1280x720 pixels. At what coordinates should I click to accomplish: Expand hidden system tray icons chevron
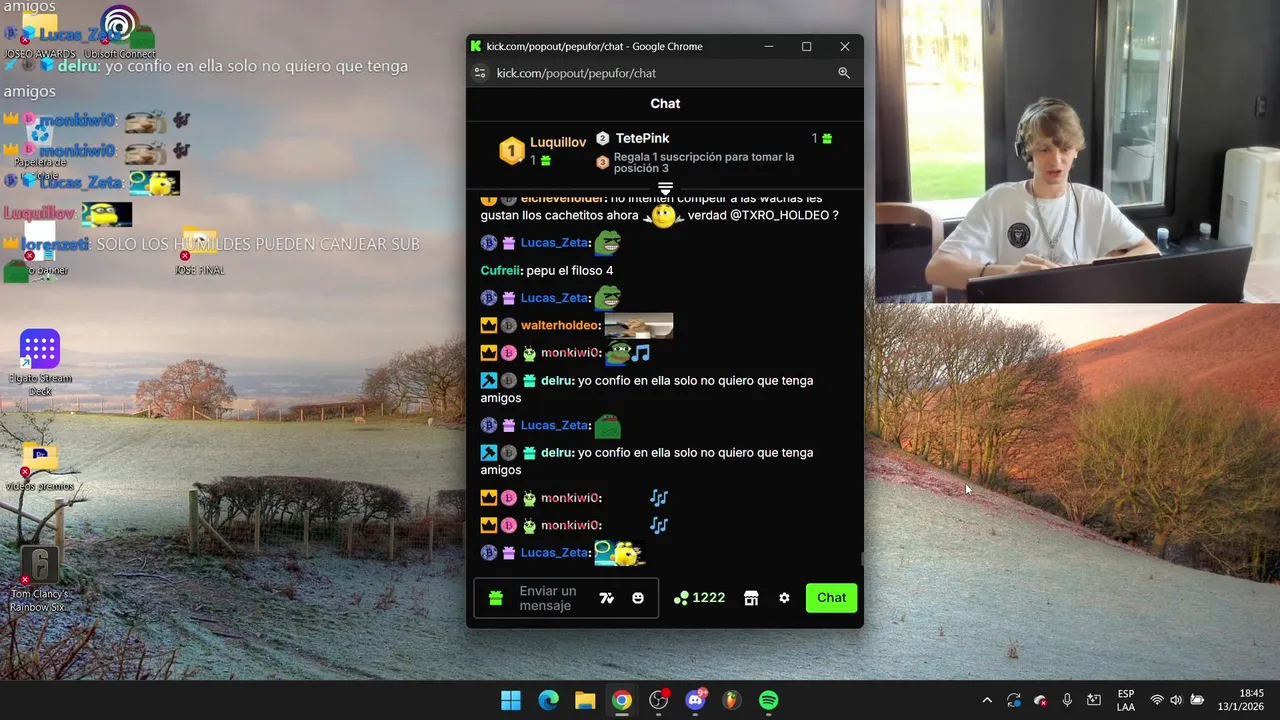point(987,700)
